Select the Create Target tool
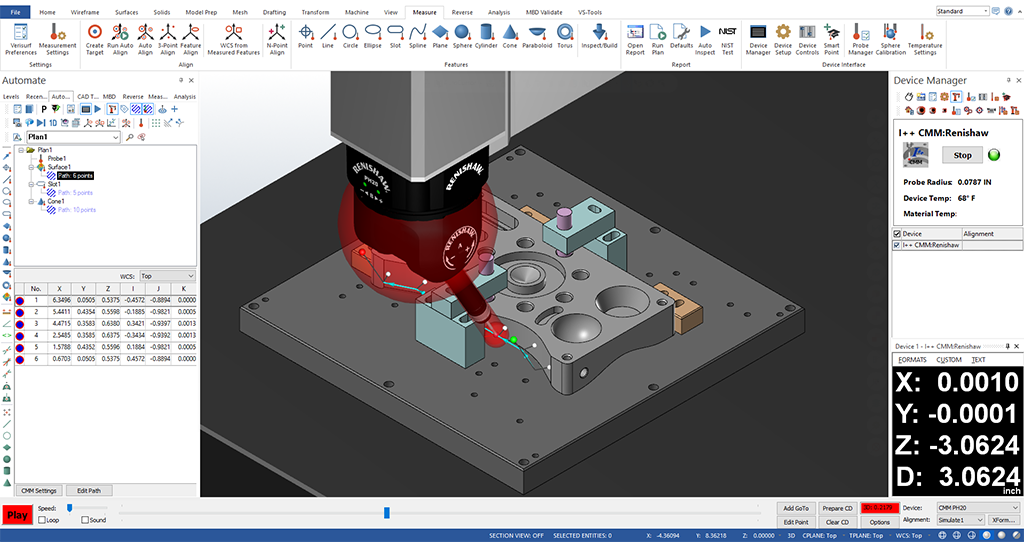This screenshot has height=542, width=1024. pos(95,39)
